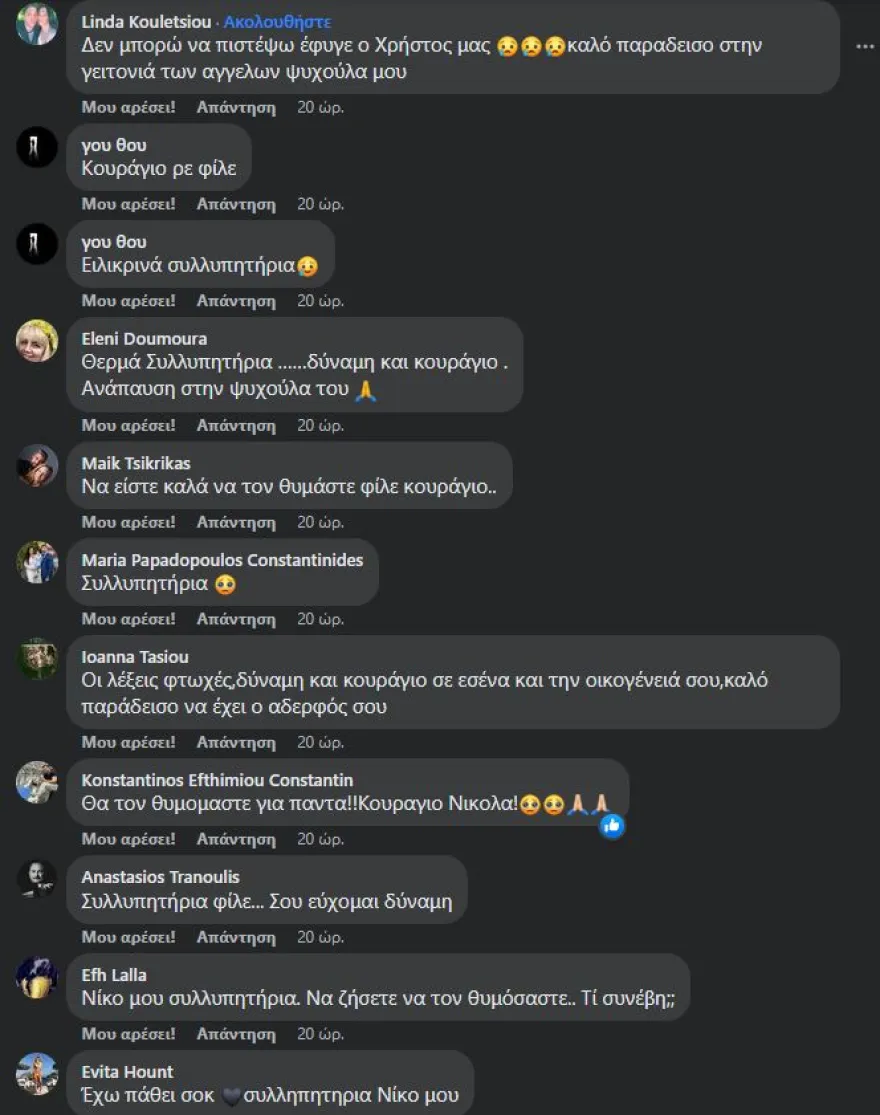Open Efh Lalla's profile picture
880x1115 pixels.
point(37,977)
